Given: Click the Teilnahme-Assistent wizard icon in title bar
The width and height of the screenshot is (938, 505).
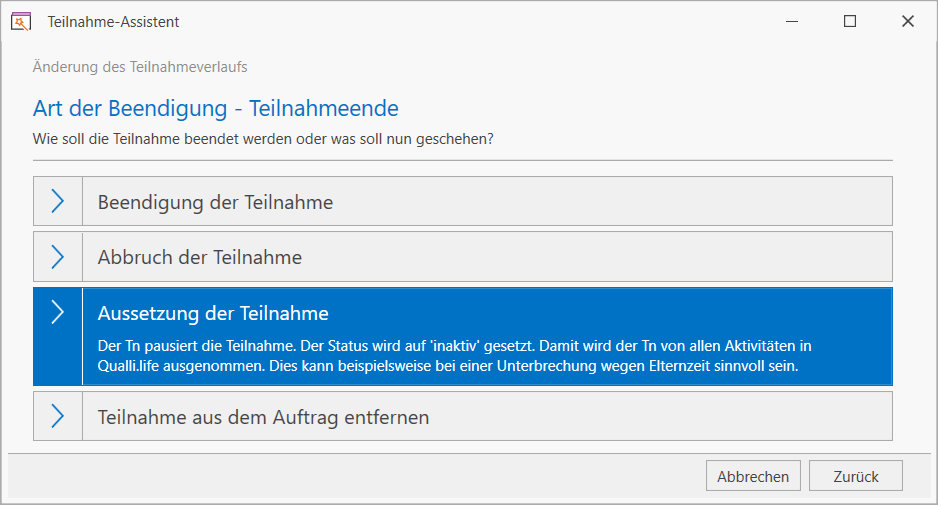Looking at the screenshot, I should (20, 22).
